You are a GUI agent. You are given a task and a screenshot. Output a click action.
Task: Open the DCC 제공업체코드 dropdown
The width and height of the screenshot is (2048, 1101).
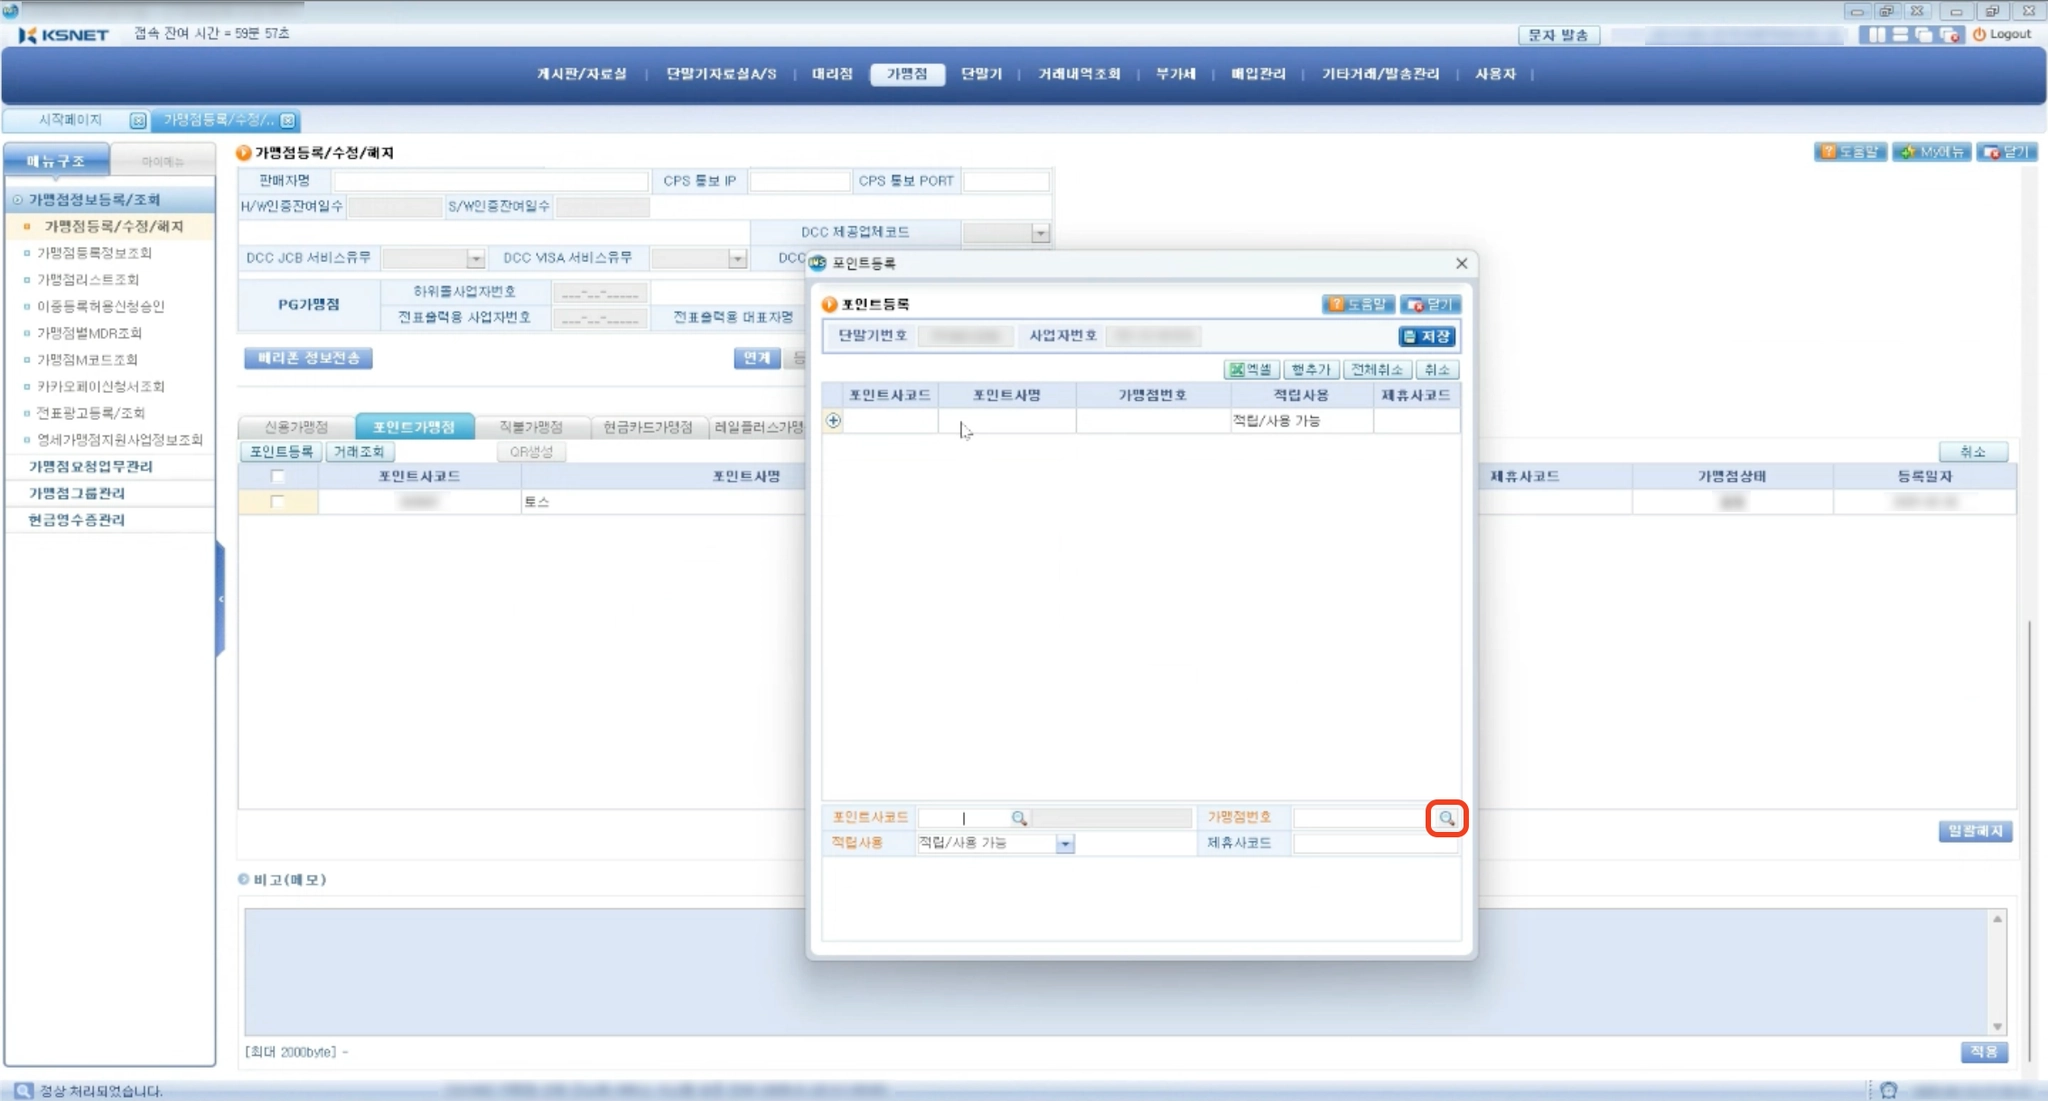[x=1040, y=233]
